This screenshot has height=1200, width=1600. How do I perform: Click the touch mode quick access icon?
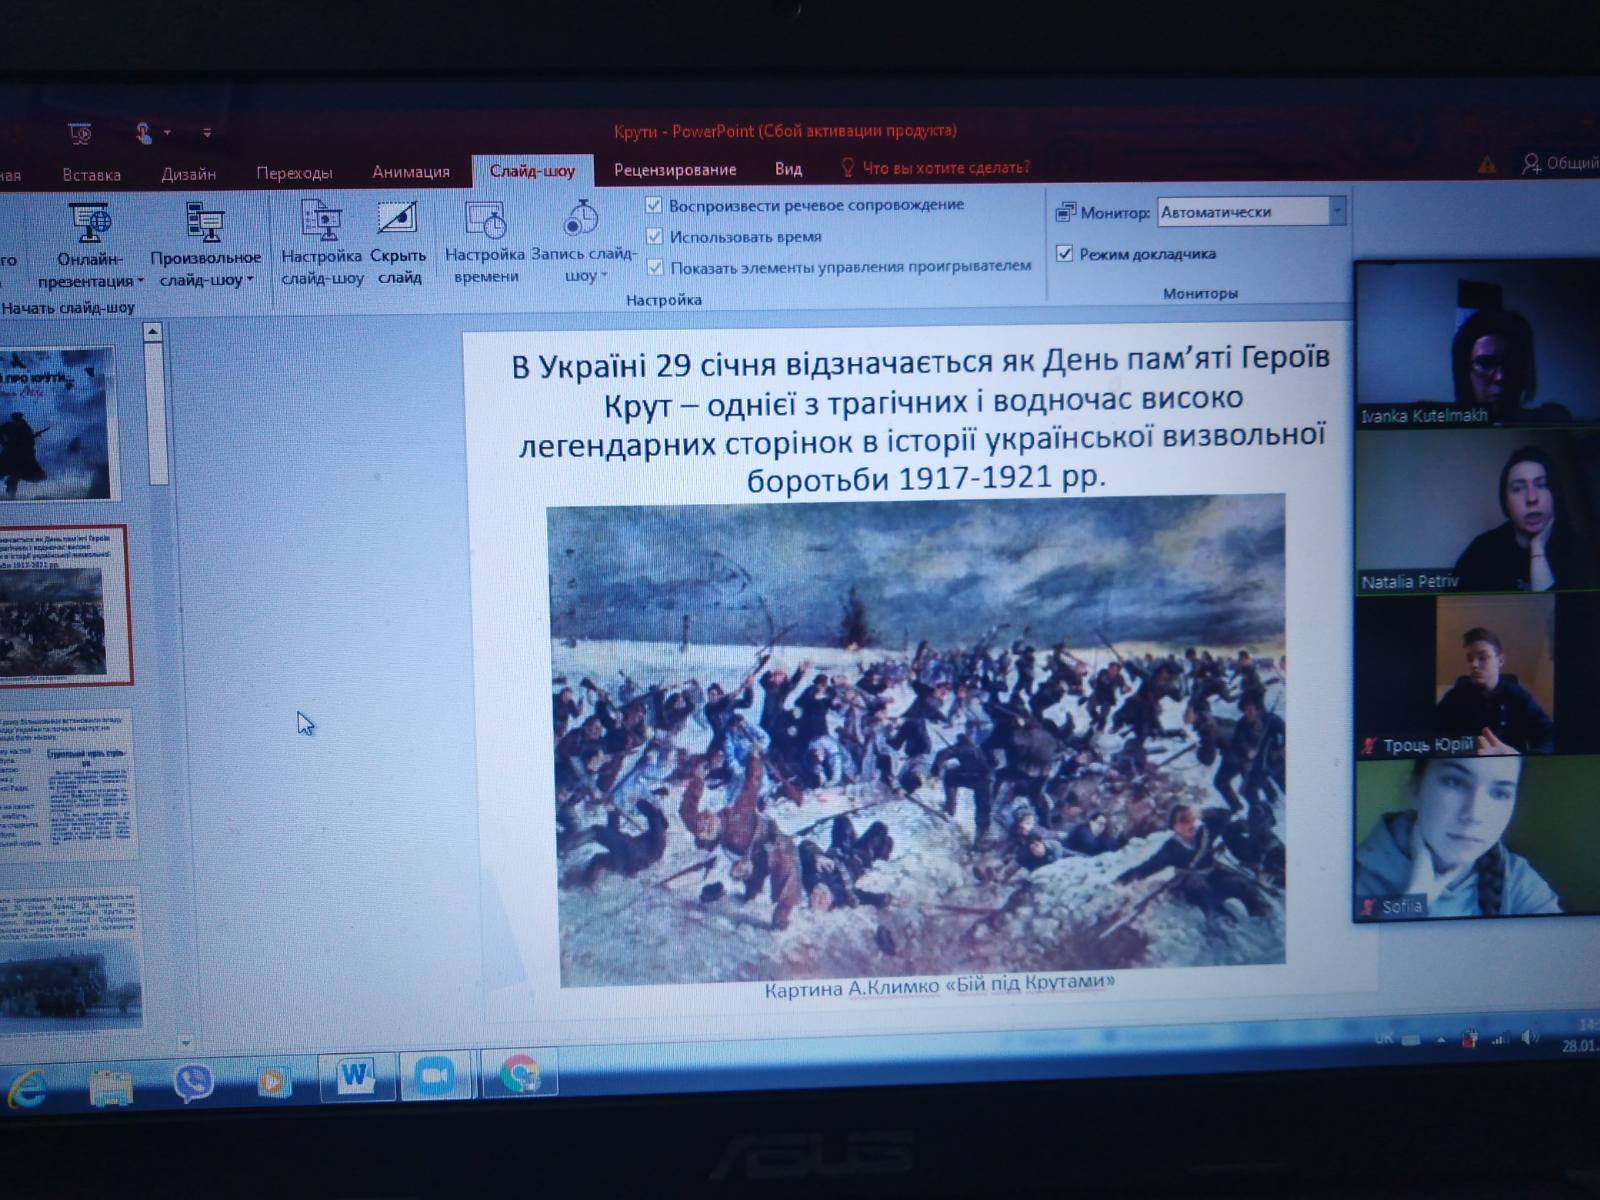[143, 132]
